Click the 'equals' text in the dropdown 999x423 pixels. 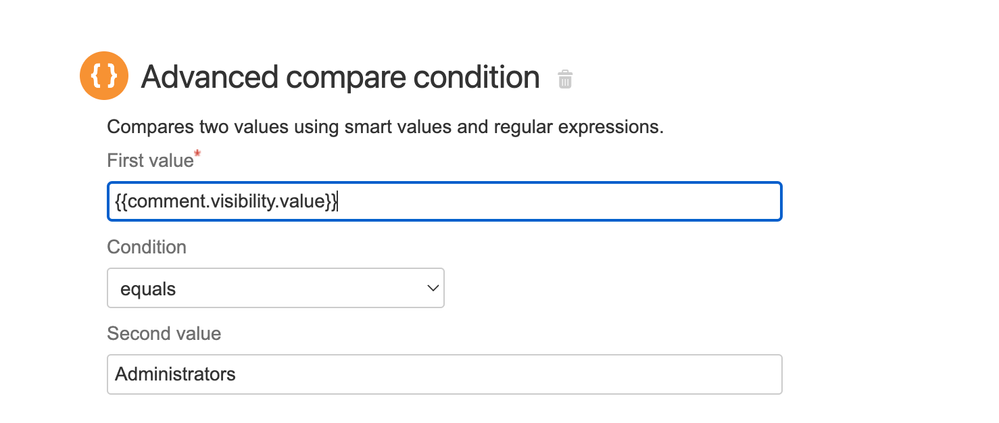pos(148,289)
